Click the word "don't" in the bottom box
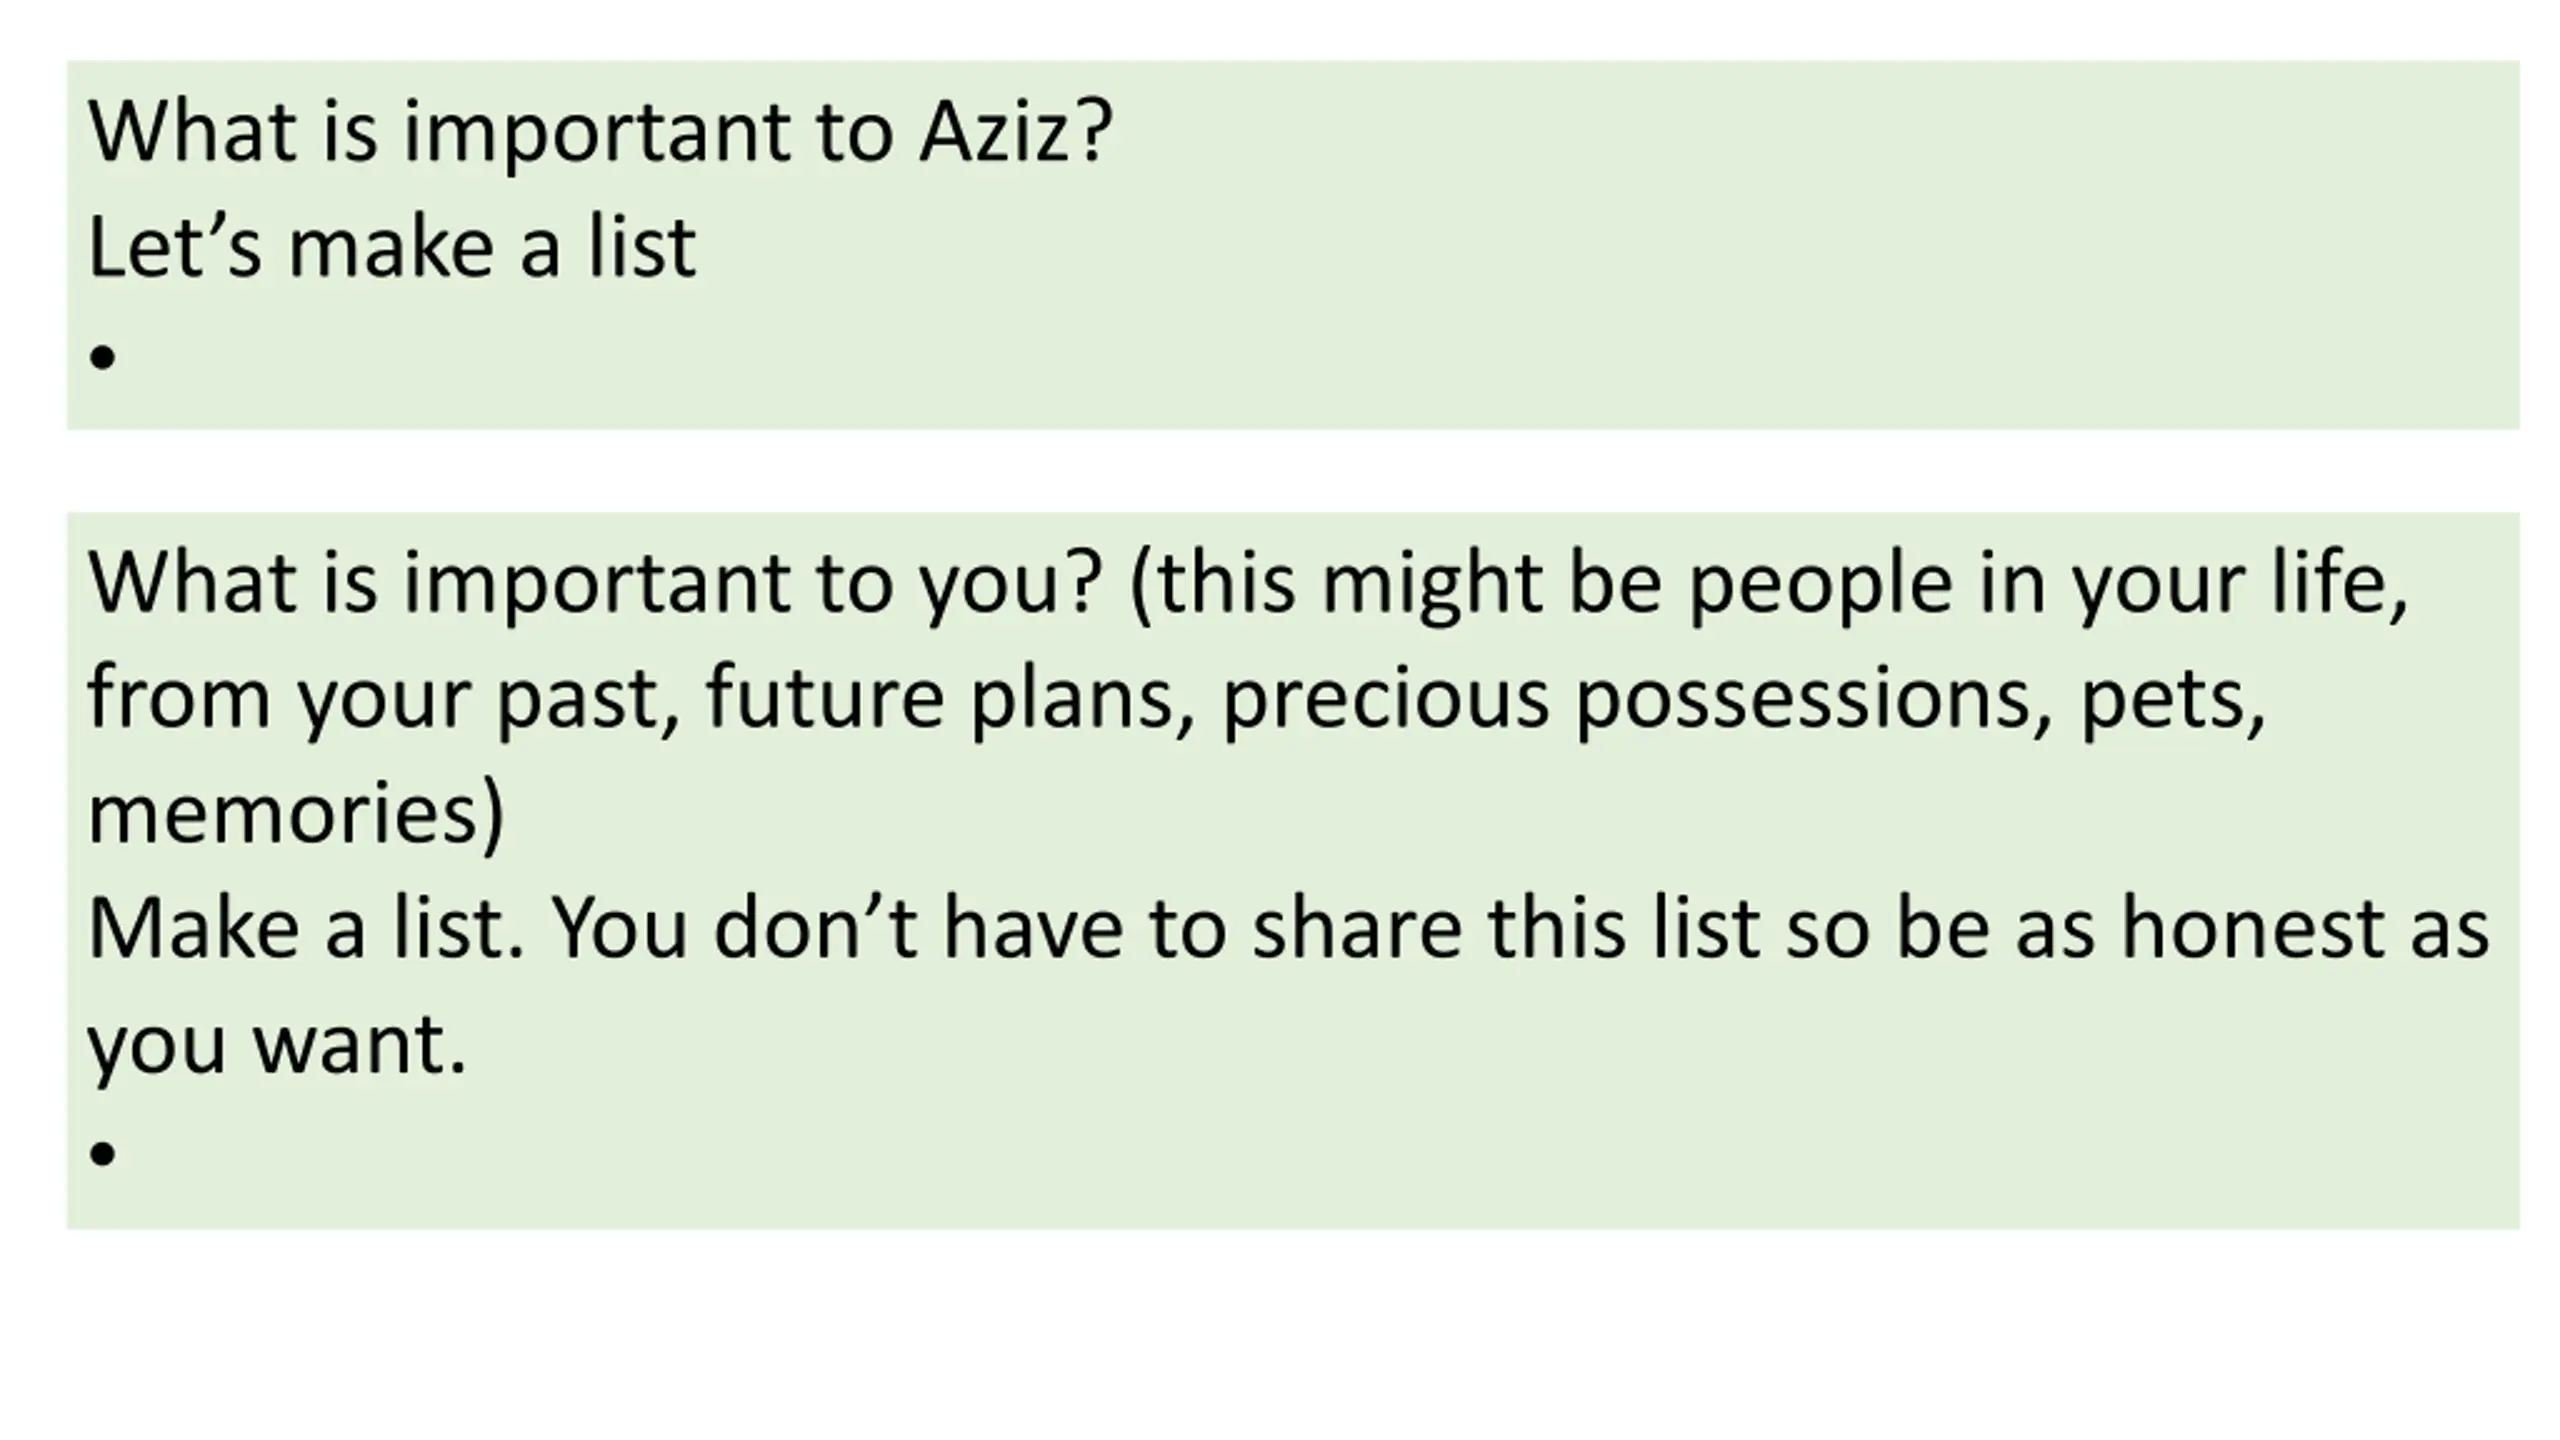2560x1440 pixels. pyautogui.click(x=814, y=930)
